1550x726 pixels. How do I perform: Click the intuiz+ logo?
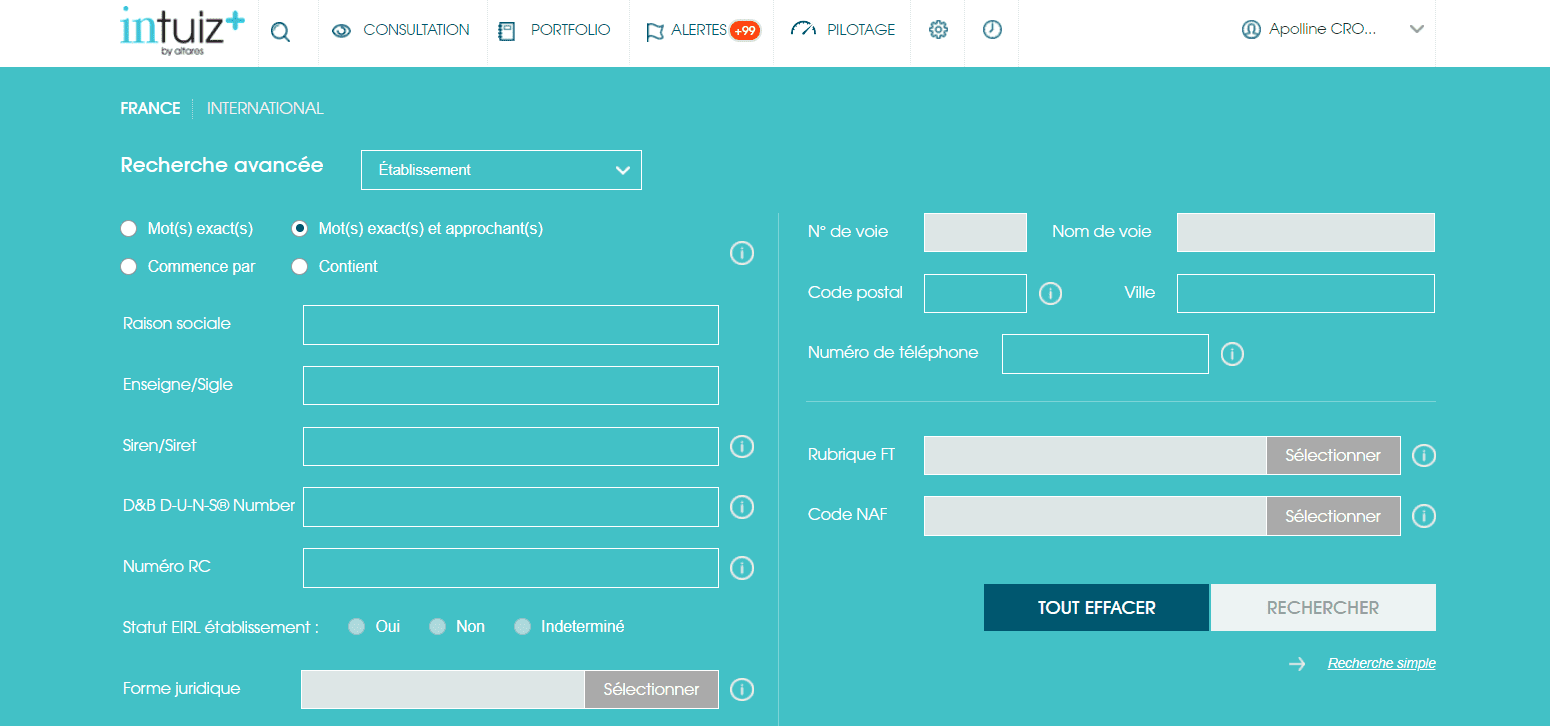coord(181,31)
